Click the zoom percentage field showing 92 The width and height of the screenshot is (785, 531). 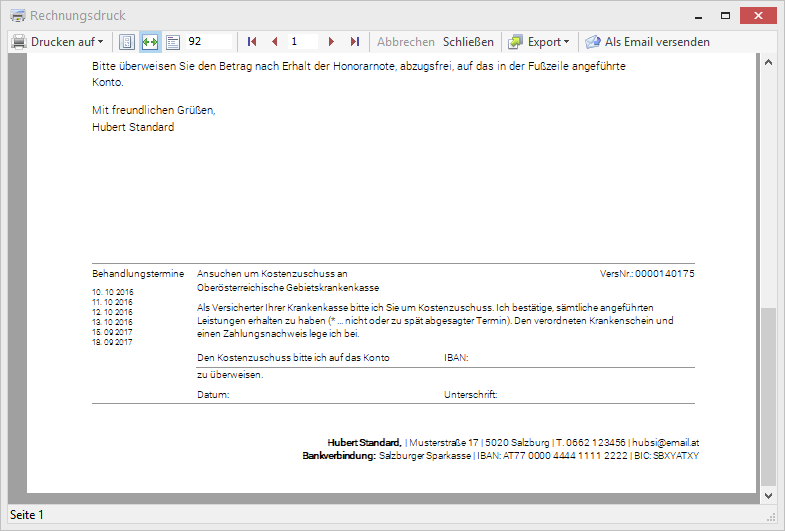coord(208,42)
